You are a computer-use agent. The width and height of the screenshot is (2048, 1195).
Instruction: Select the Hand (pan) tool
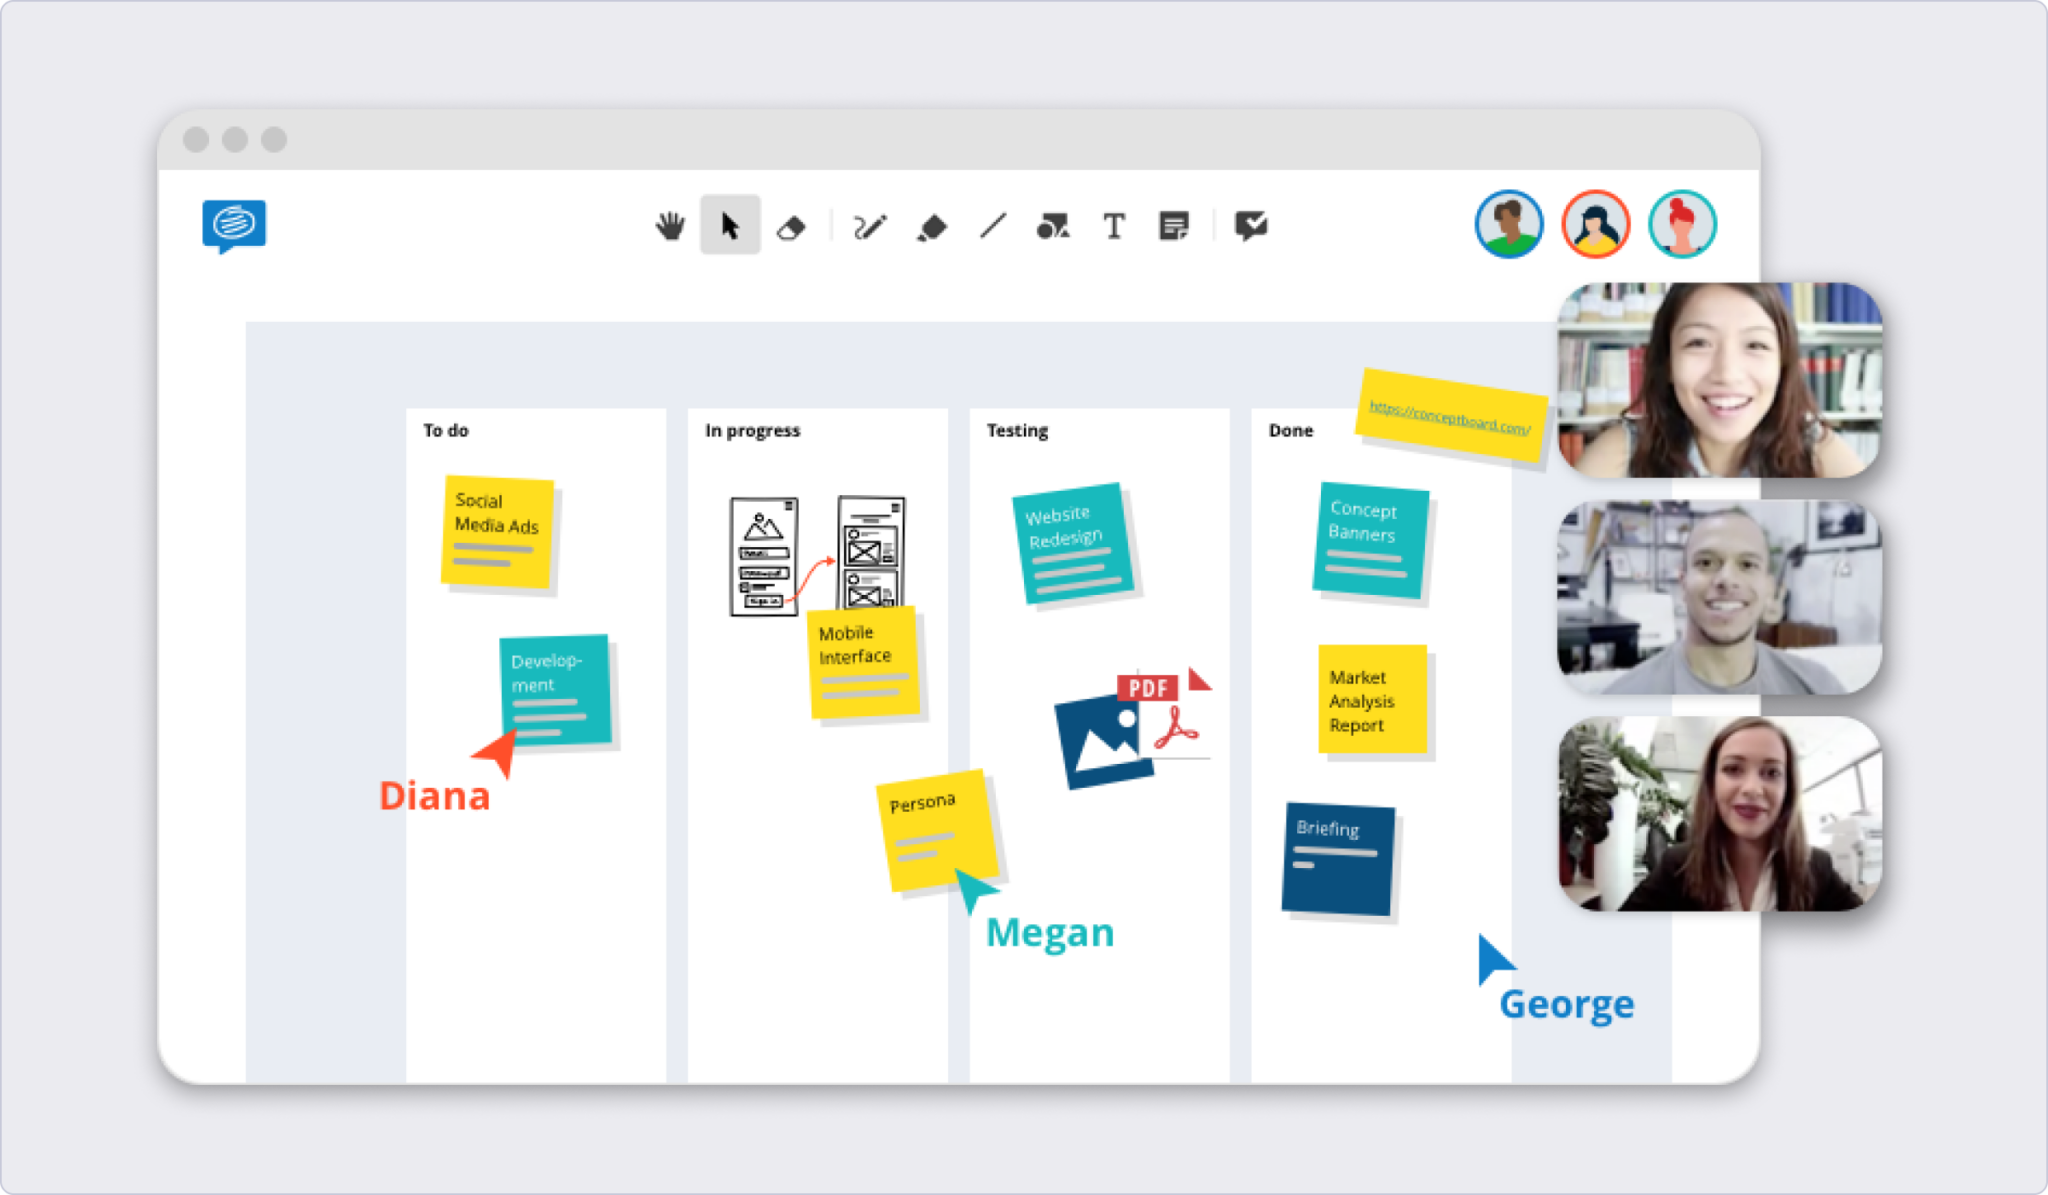[x=669, y=226]
